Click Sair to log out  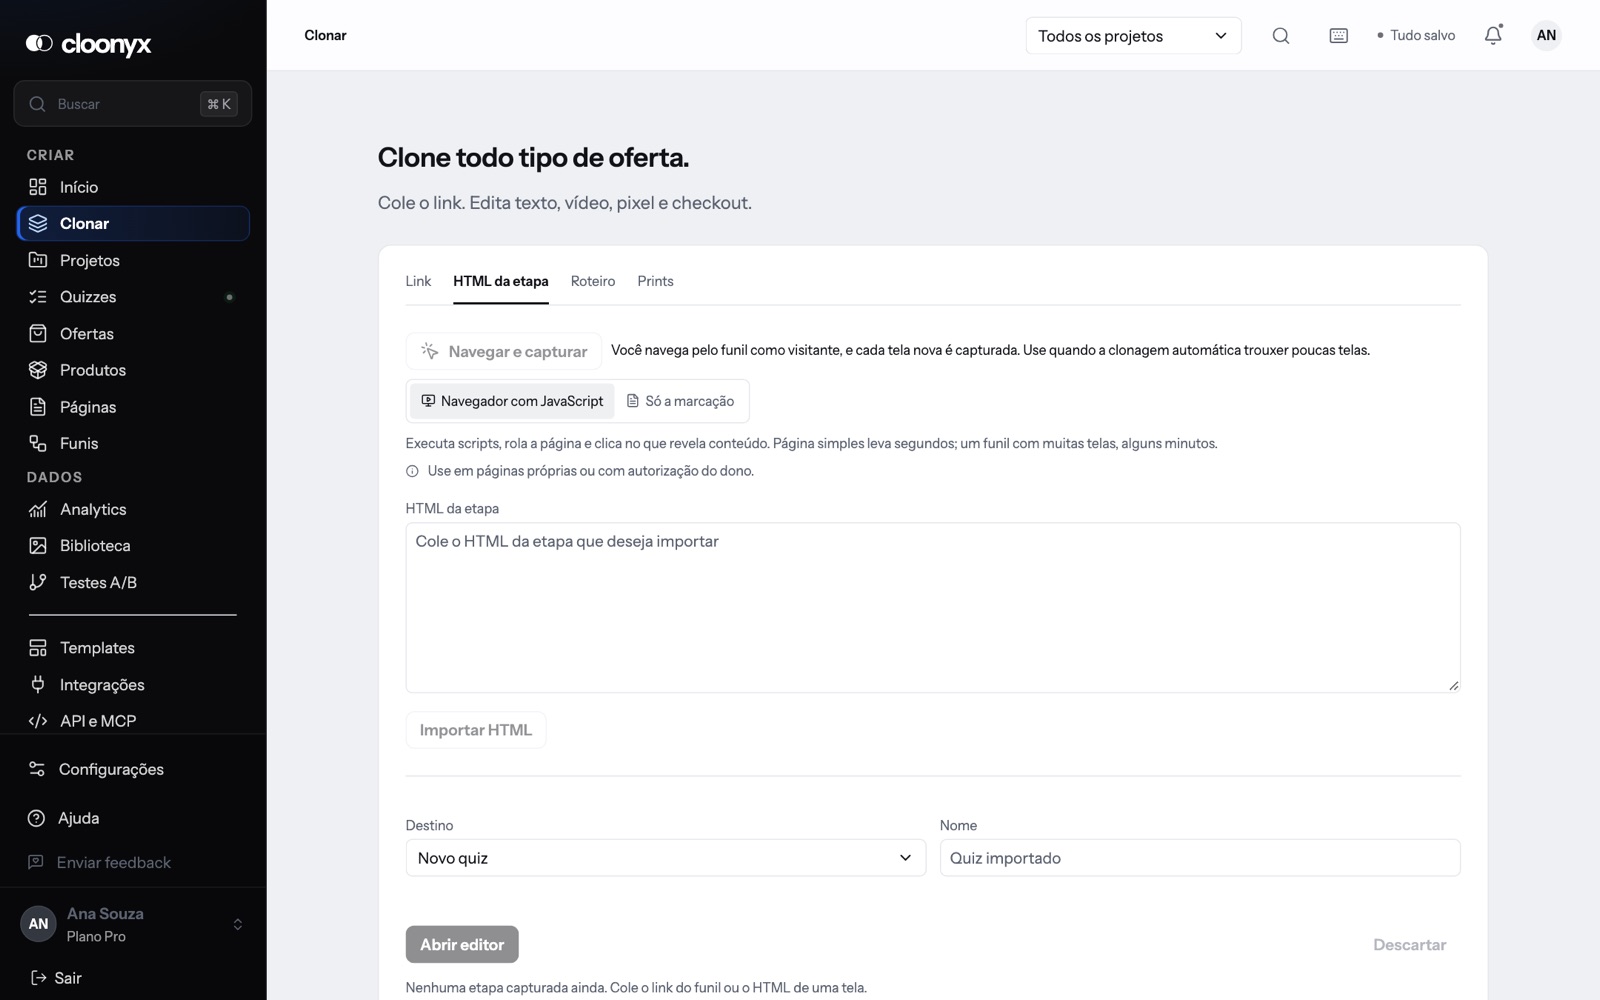coord(56,978)
